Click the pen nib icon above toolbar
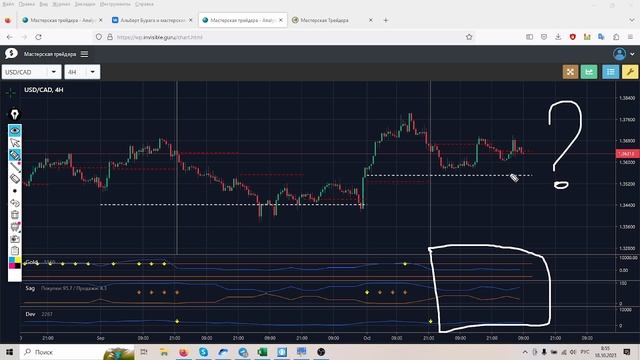The width and height of the screenshot is (640, 360). [x=15, y=114]
